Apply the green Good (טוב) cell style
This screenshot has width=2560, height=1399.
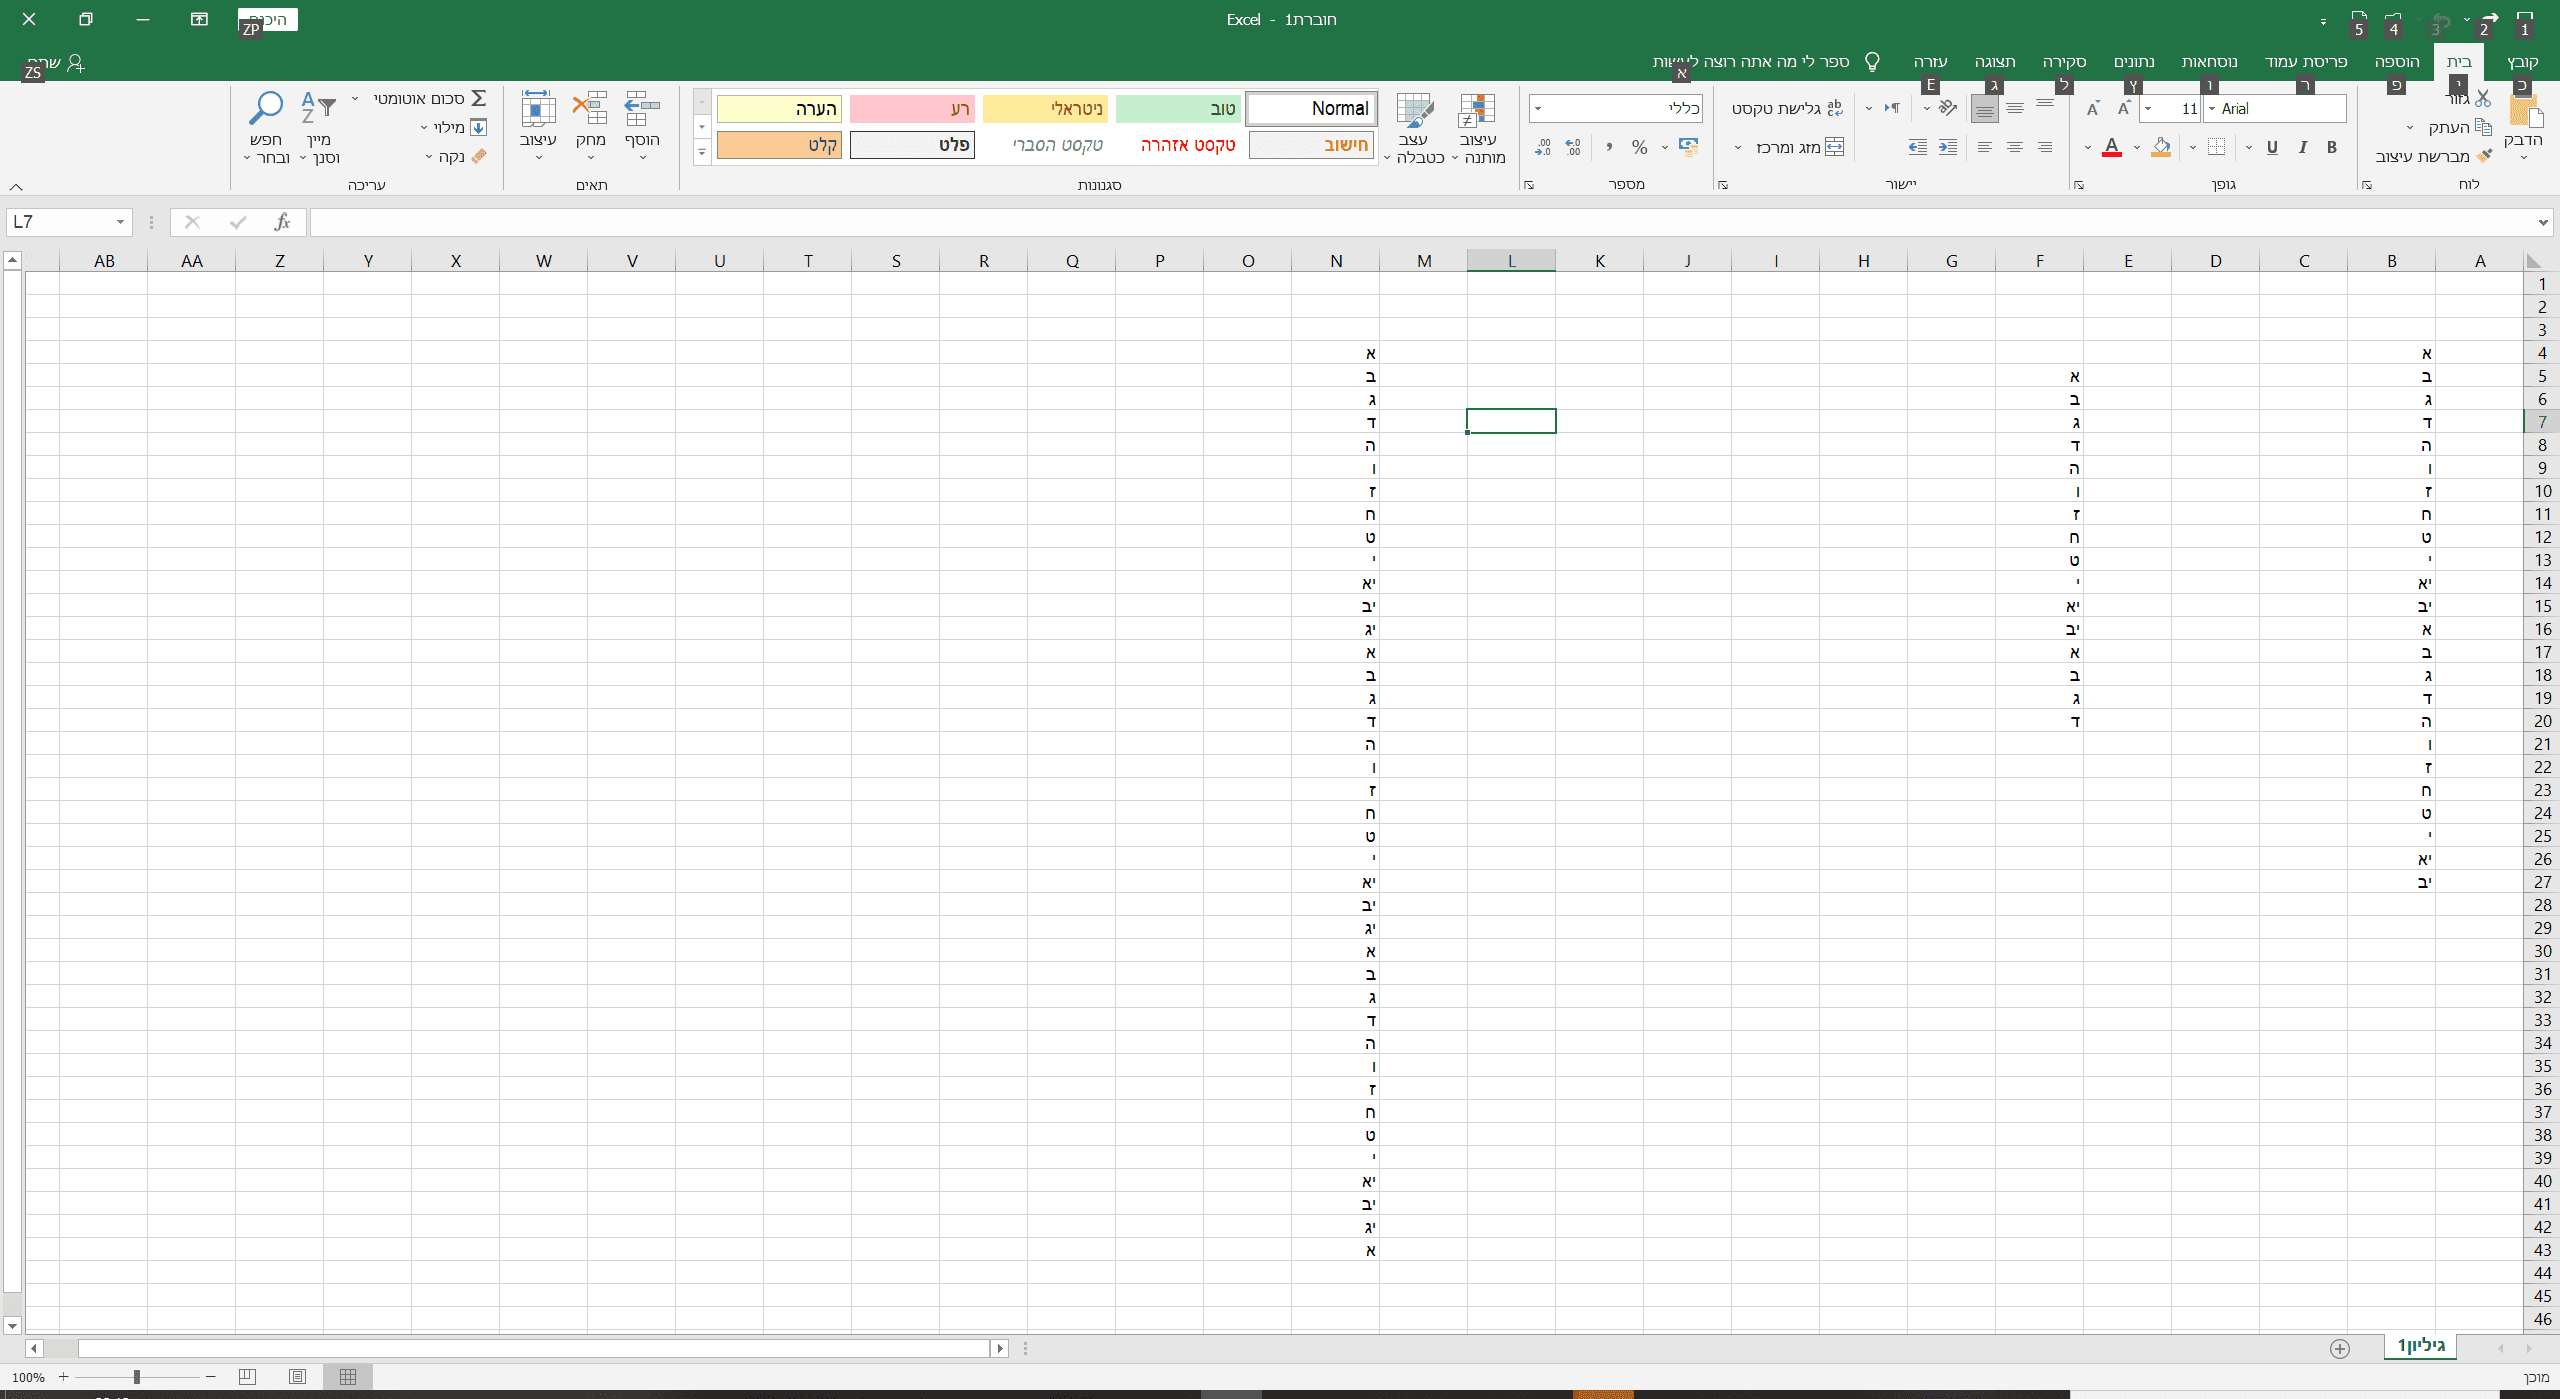(x=1178, y=109)
